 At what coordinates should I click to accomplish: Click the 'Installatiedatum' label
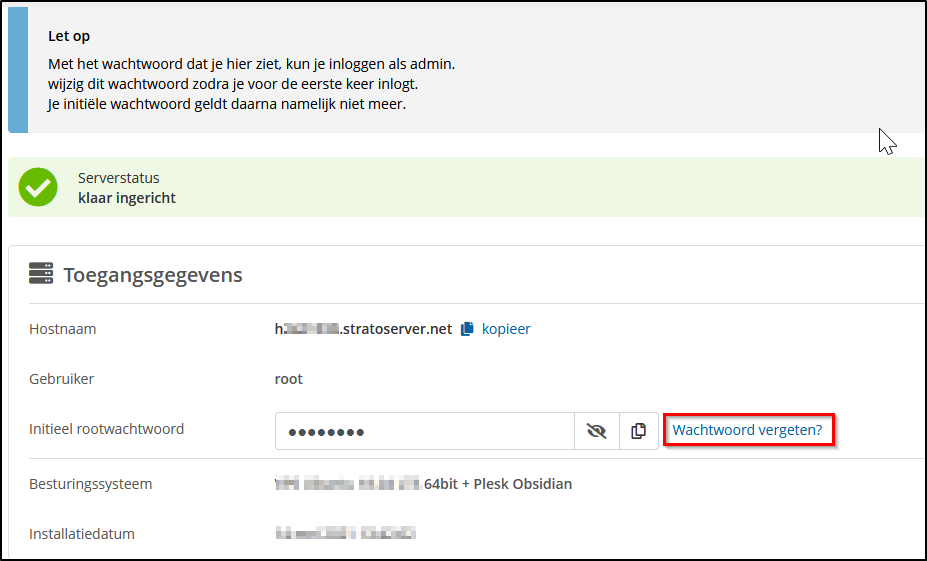pos(82,534)
